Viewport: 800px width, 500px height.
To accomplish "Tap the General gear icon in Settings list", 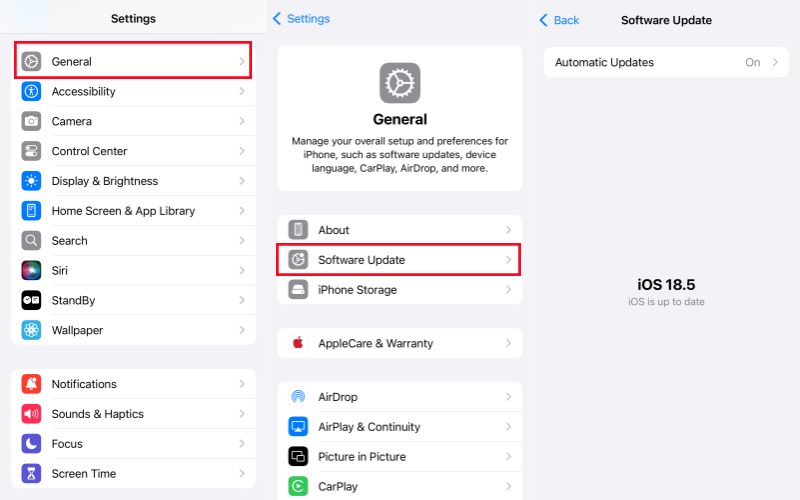I will click(x=31, y=61).
